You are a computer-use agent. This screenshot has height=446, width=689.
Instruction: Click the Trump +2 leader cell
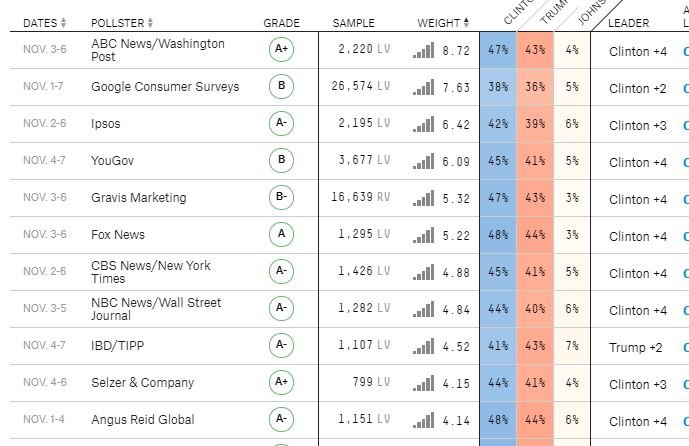[x=636, y=347]
